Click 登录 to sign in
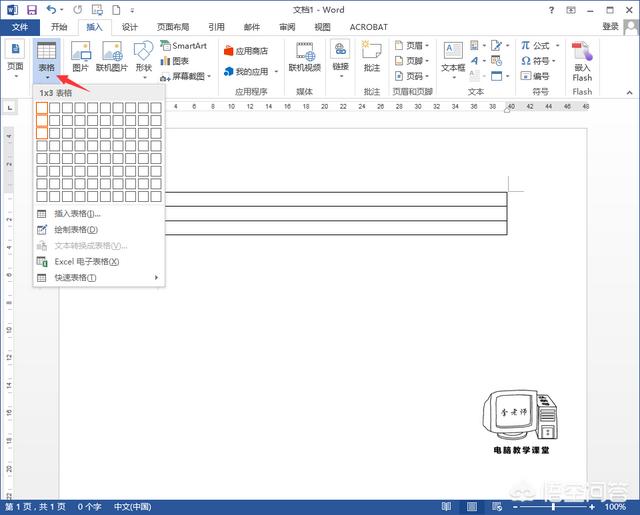Image resolution: width=640 pixels, height=515 pixels. pos(611,27)
